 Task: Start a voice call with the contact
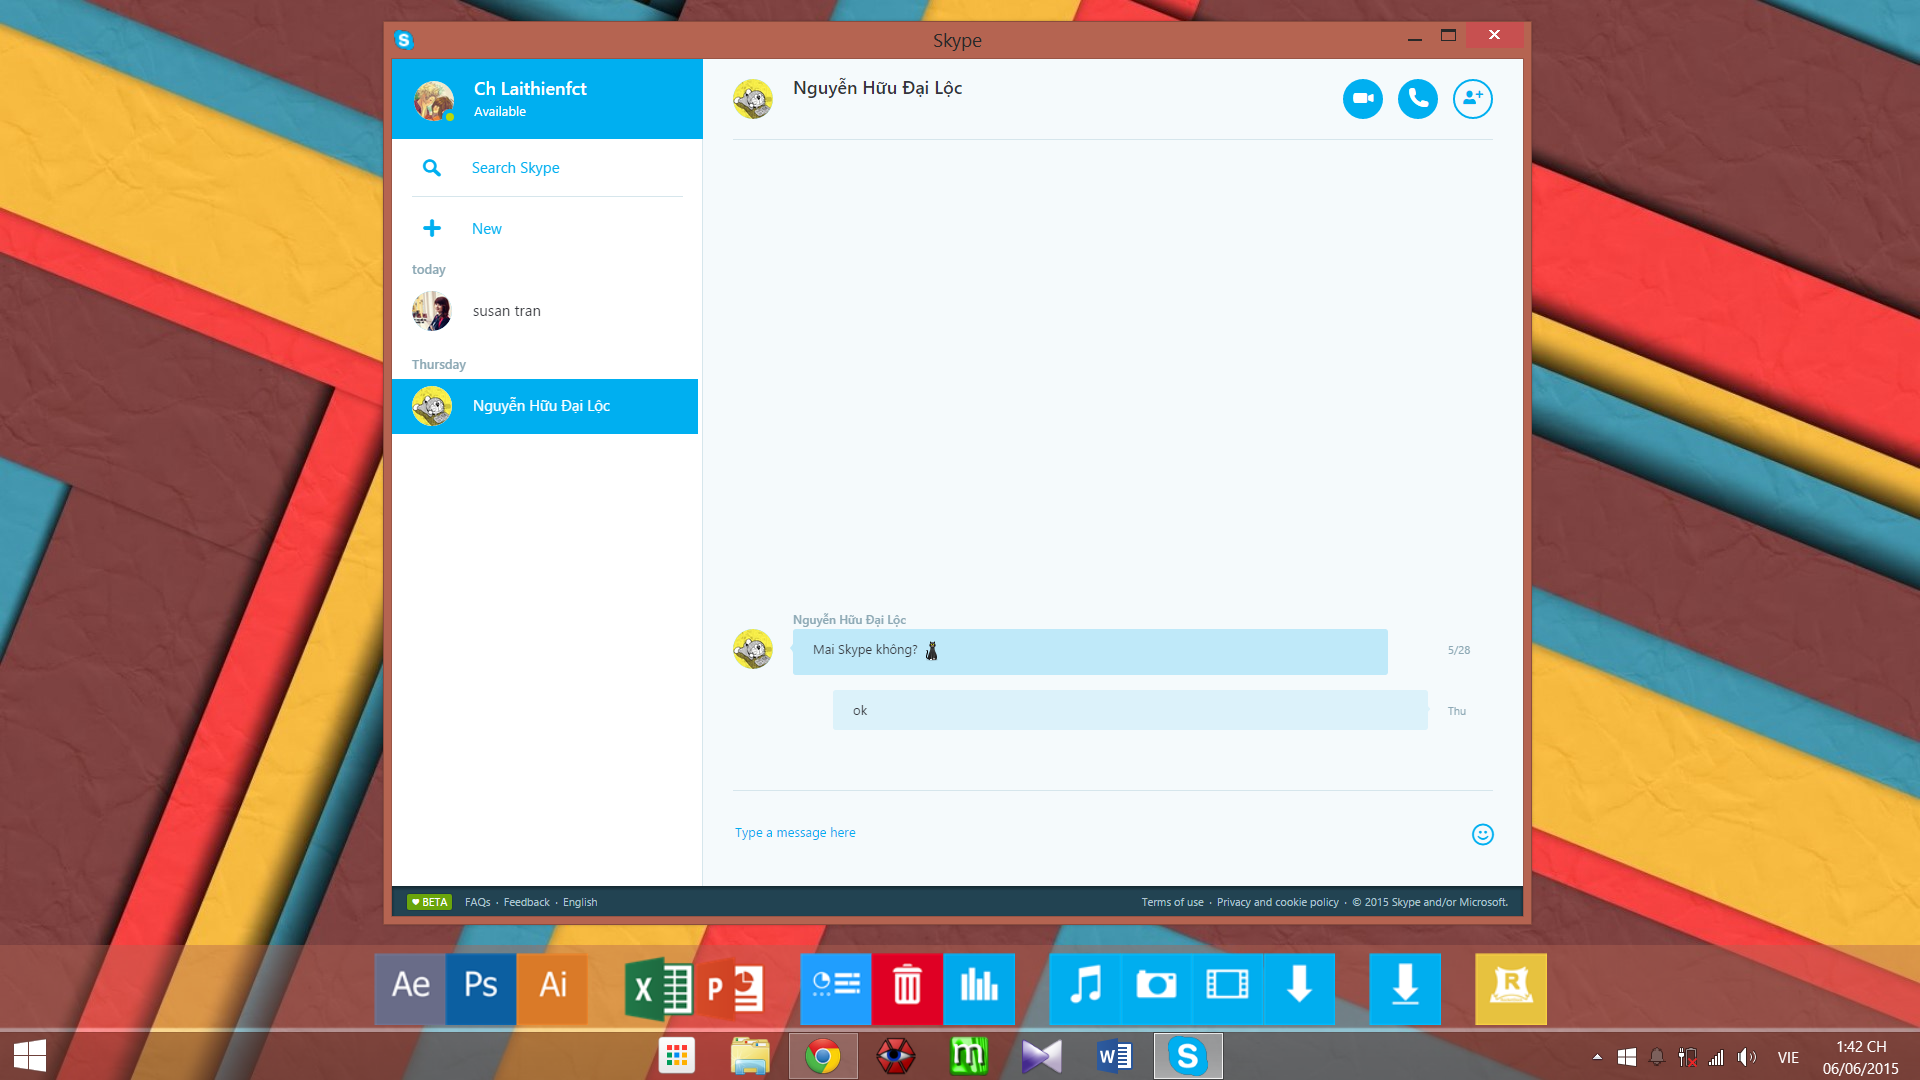[1417, 99]
